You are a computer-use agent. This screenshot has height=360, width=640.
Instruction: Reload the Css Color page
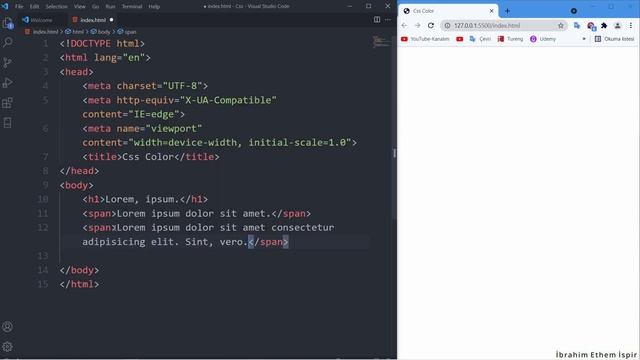(x=431, y=25)
